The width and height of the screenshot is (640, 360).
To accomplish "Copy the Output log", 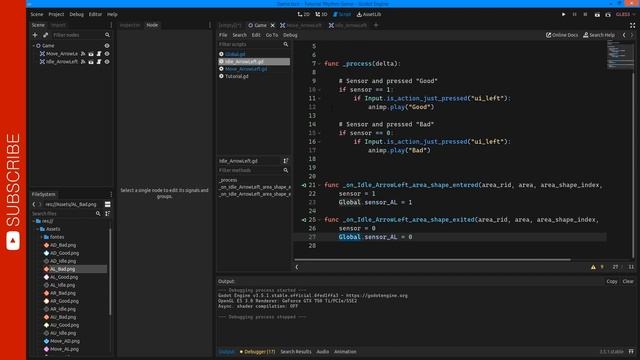I will (x=611, y=281).
